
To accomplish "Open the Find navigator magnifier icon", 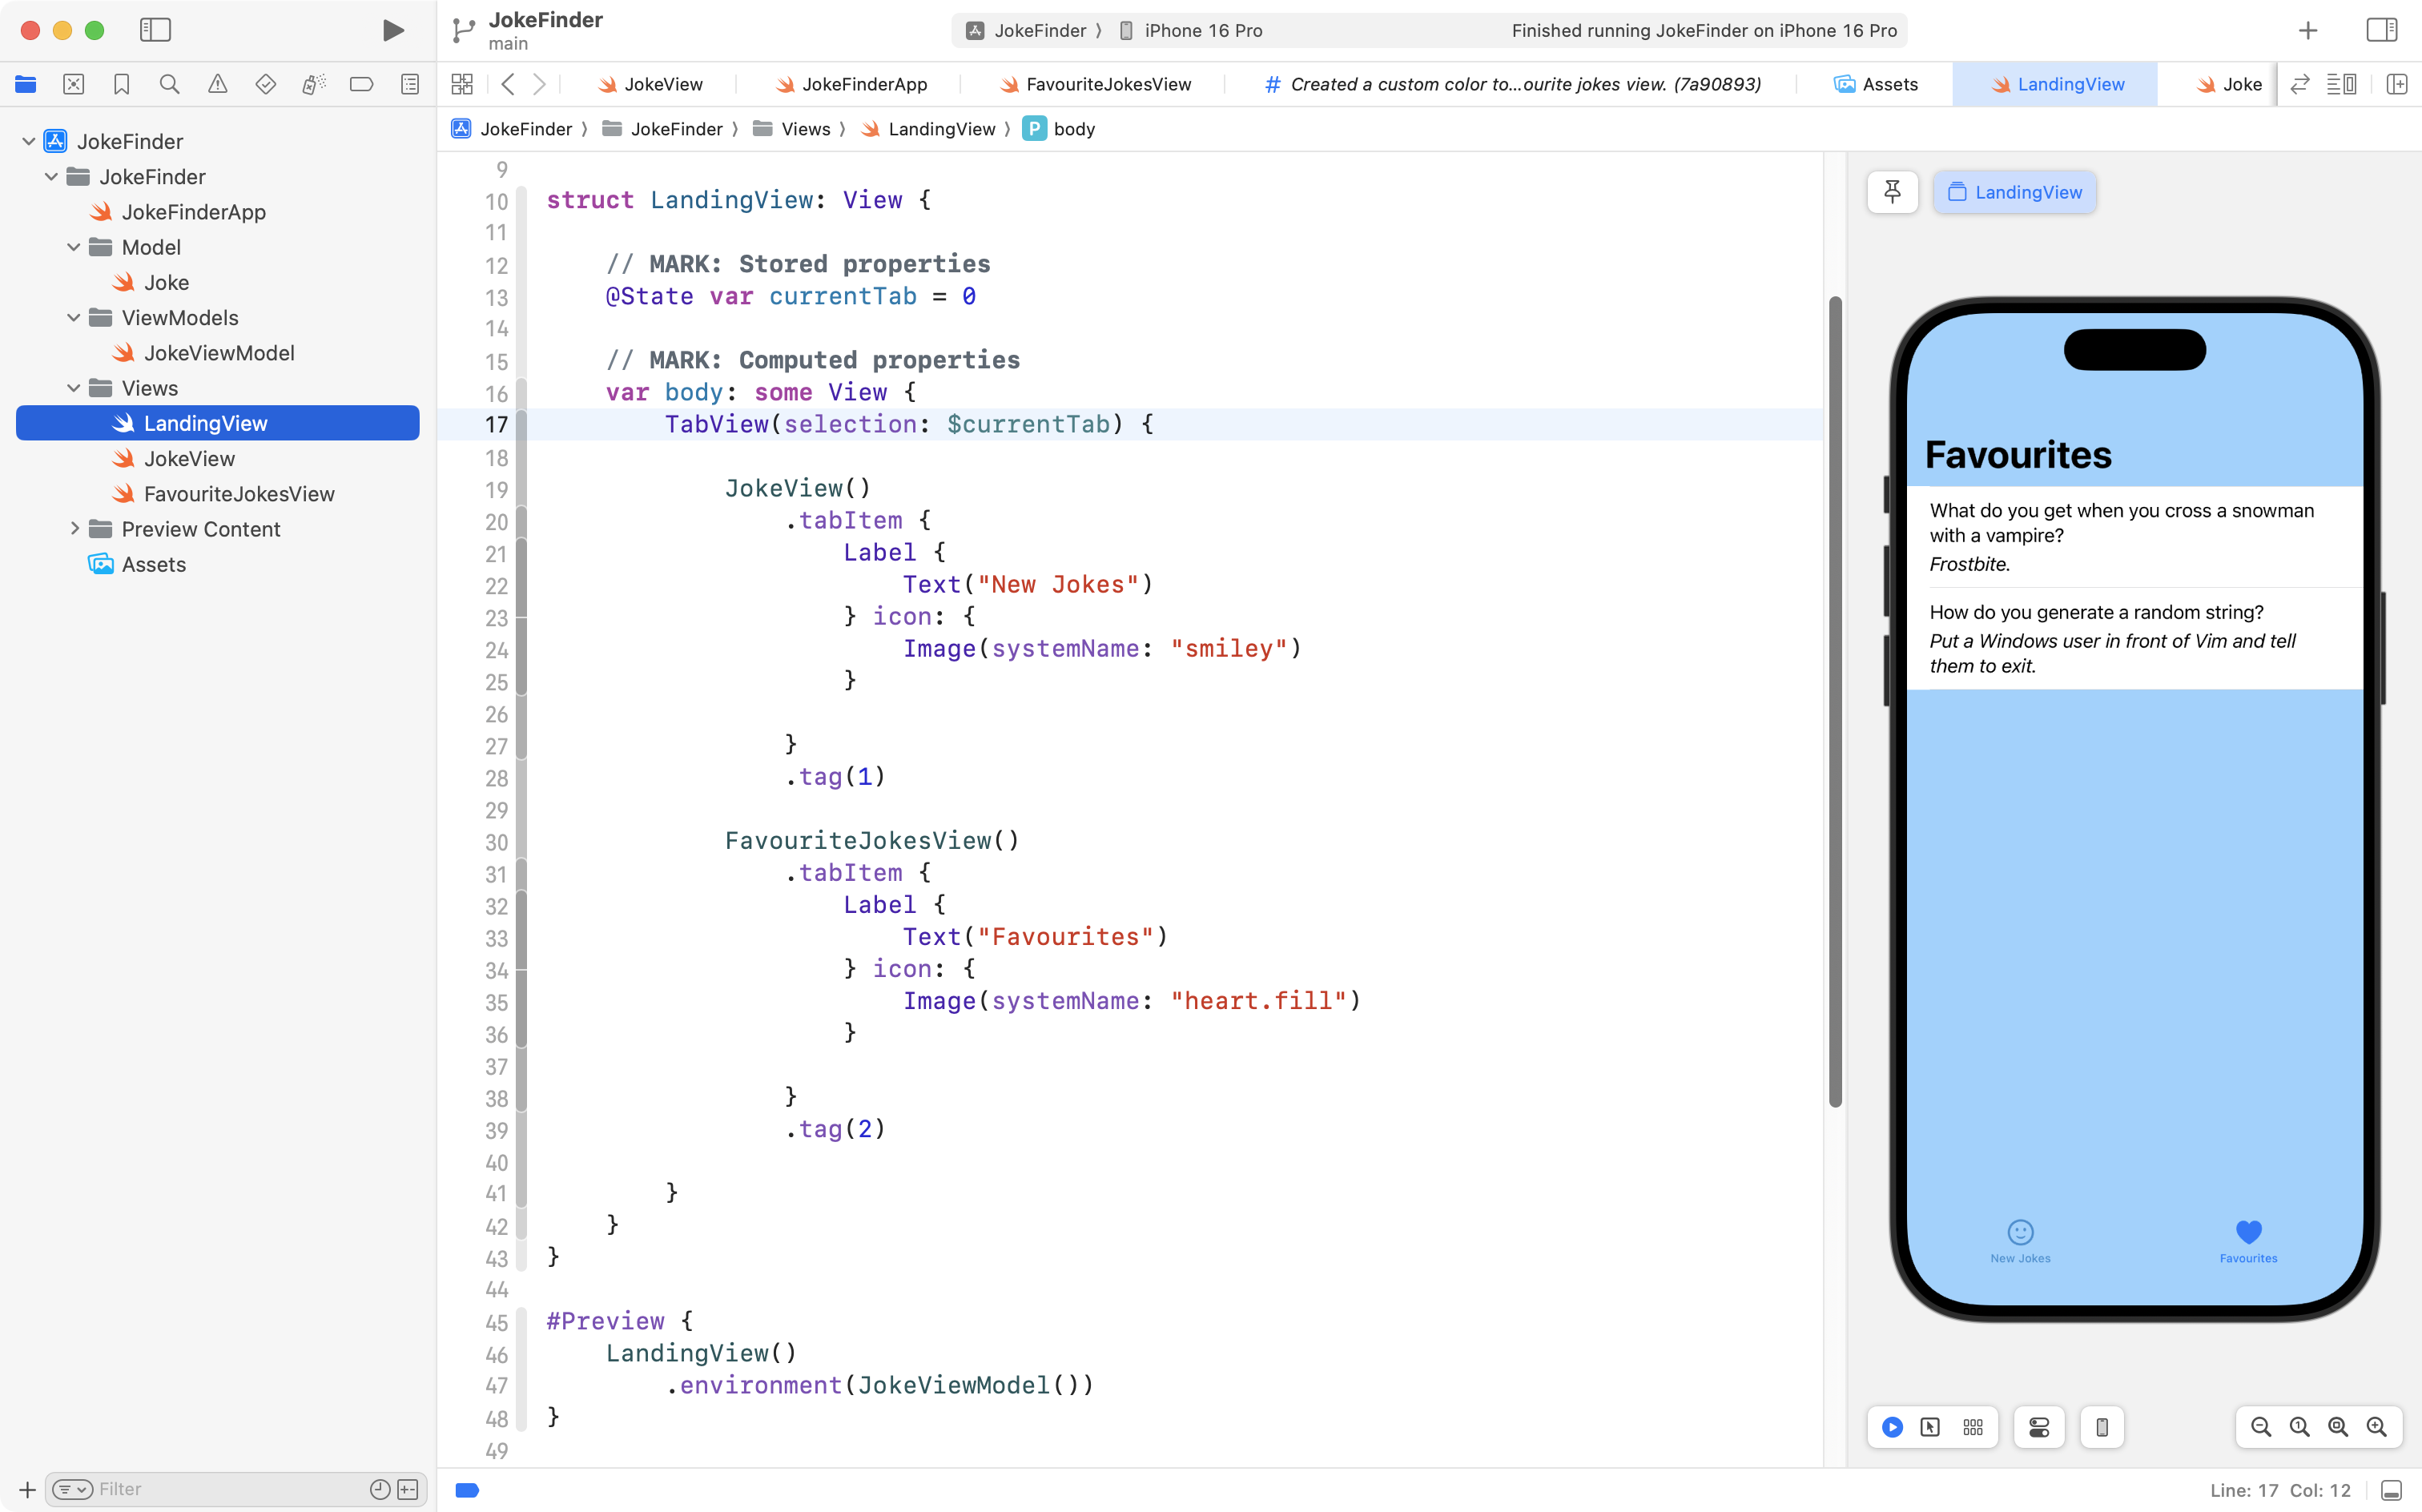I will click(x=169, y=85).
